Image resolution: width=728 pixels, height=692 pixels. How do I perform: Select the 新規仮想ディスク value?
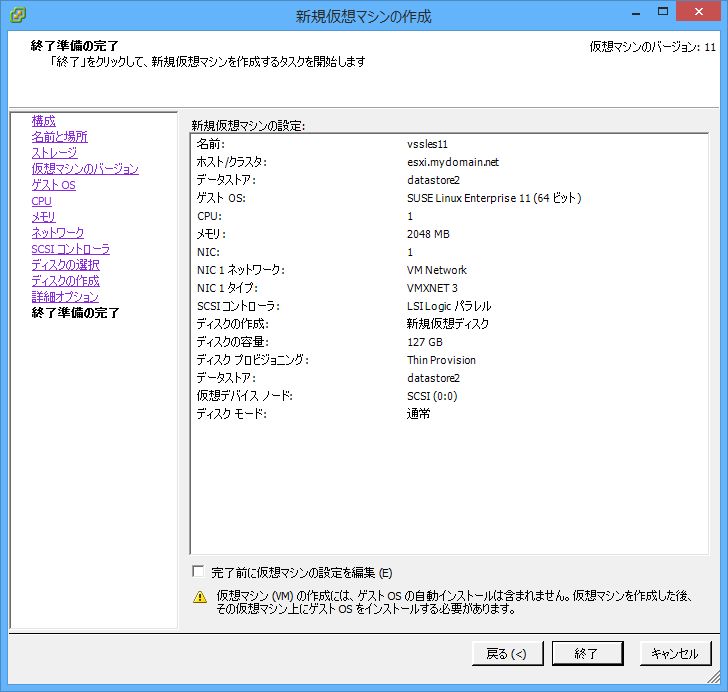pyautogui.click(x=448, y=324)
